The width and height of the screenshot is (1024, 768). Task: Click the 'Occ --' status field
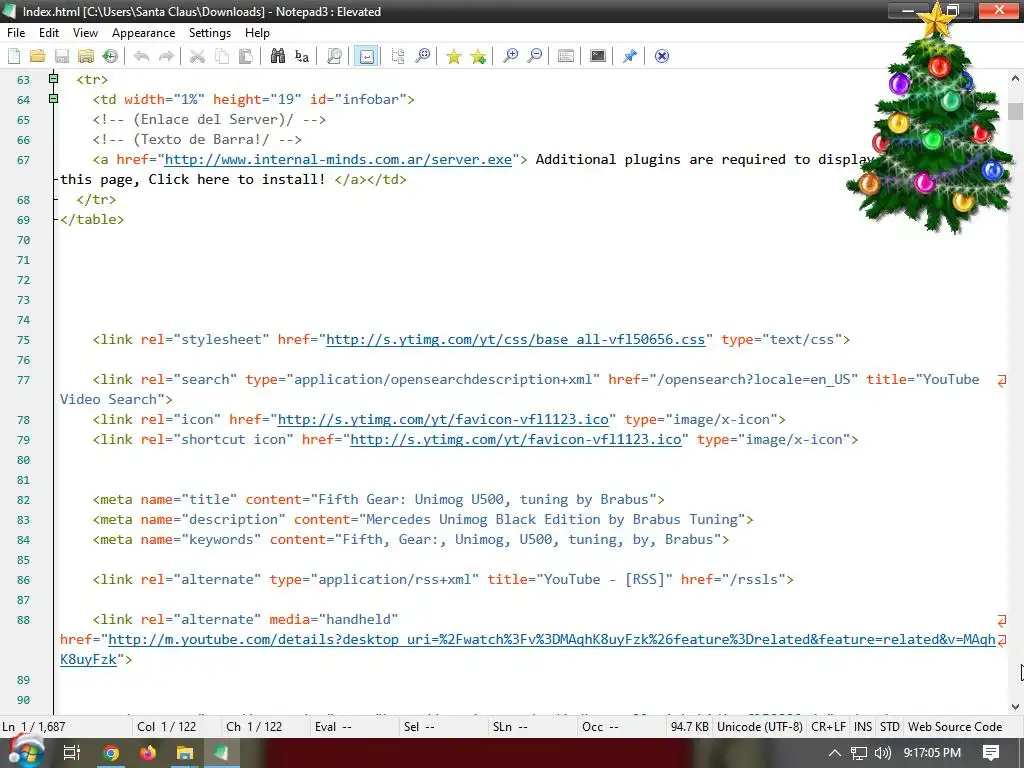pos(600,727)
